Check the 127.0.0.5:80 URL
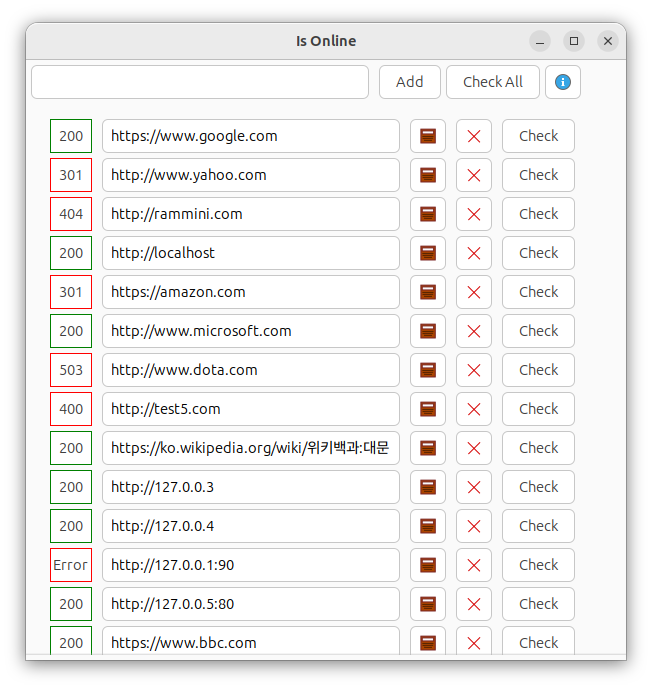The image size is (652, 689). pos(538,604)
